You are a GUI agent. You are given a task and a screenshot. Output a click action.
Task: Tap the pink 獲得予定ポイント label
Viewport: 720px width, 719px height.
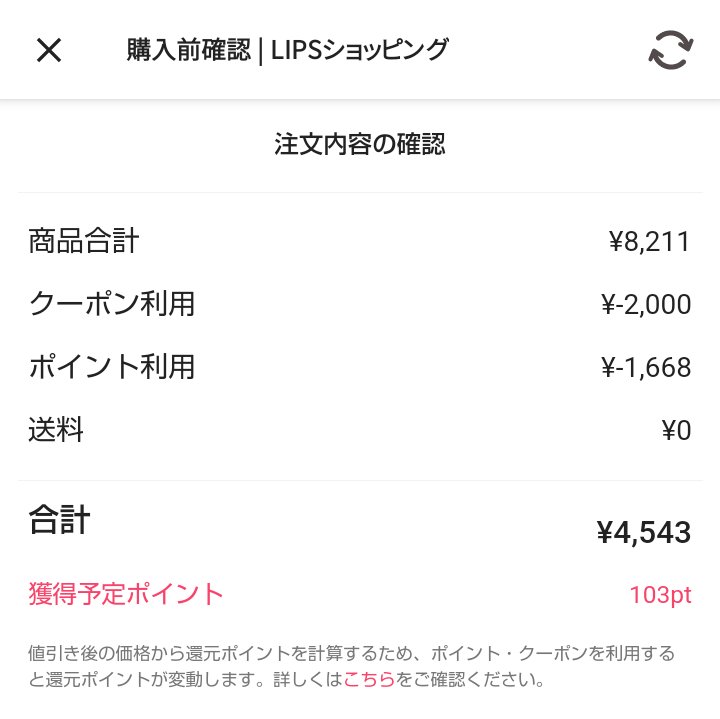coord(126,594)
